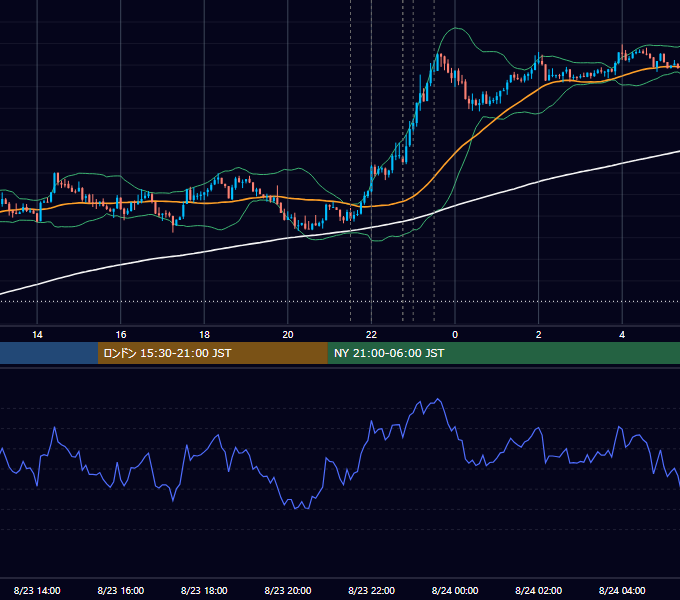Click the 8/23 20:00 time label
Image resolution: width=680 pixels, height=600 pixels.
[x=288, y=590]
